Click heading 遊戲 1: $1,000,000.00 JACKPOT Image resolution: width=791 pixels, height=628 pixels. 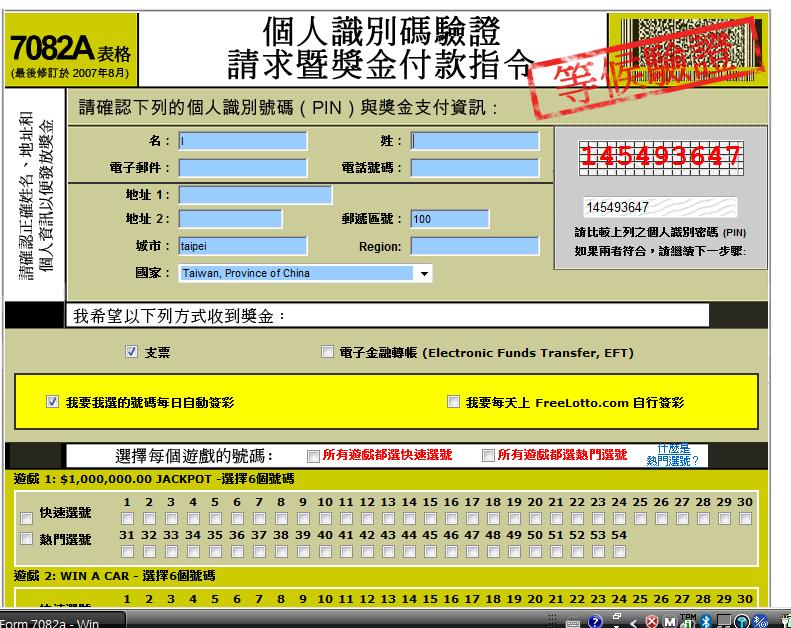[x=154, y=479]
